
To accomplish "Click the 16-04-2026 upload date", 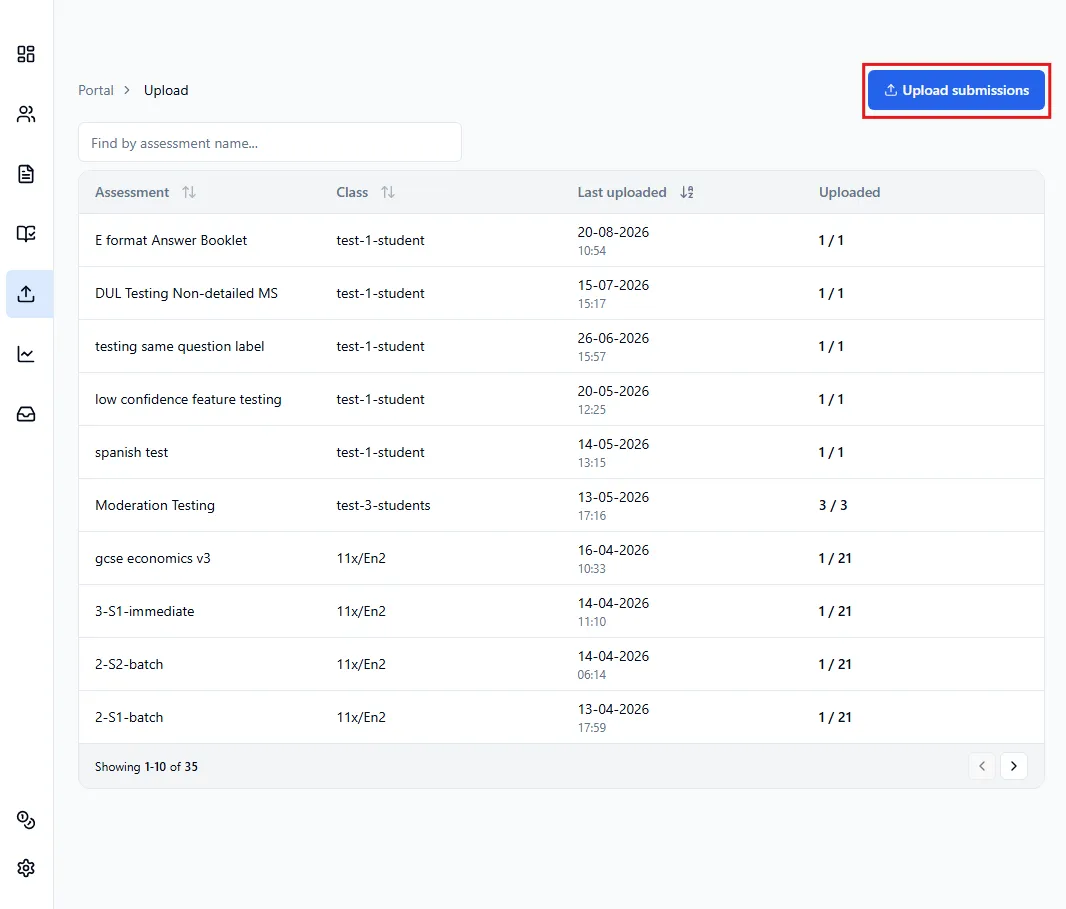I will (613, 551).
